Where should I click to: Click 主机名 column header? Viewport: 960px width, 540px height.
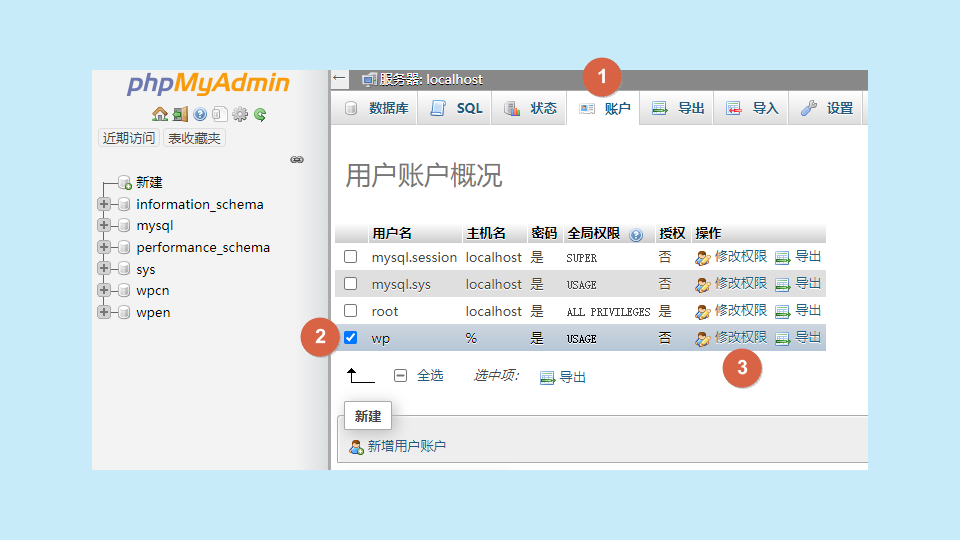click(486, 233)
